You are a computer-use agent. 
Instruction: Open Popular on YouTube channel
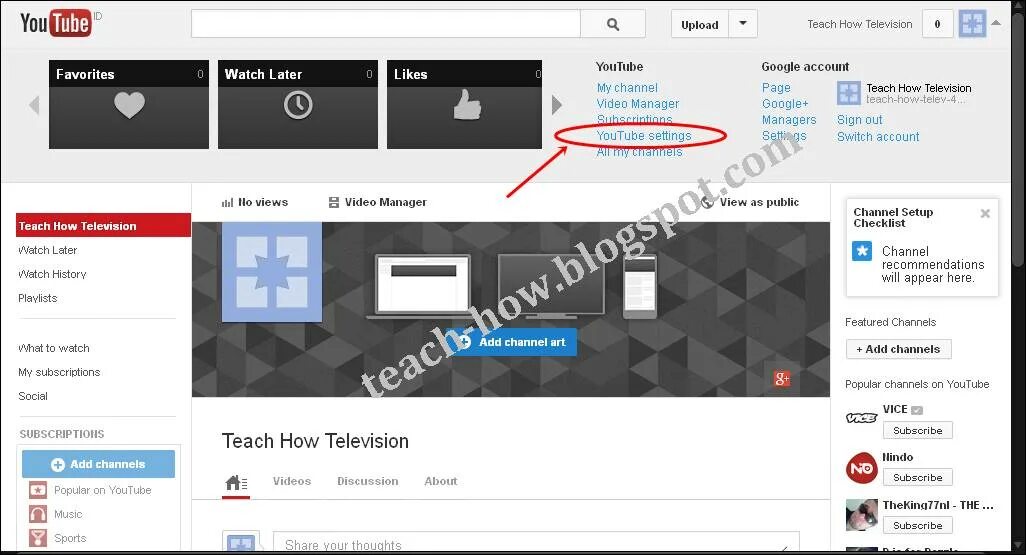pos(90,490)
